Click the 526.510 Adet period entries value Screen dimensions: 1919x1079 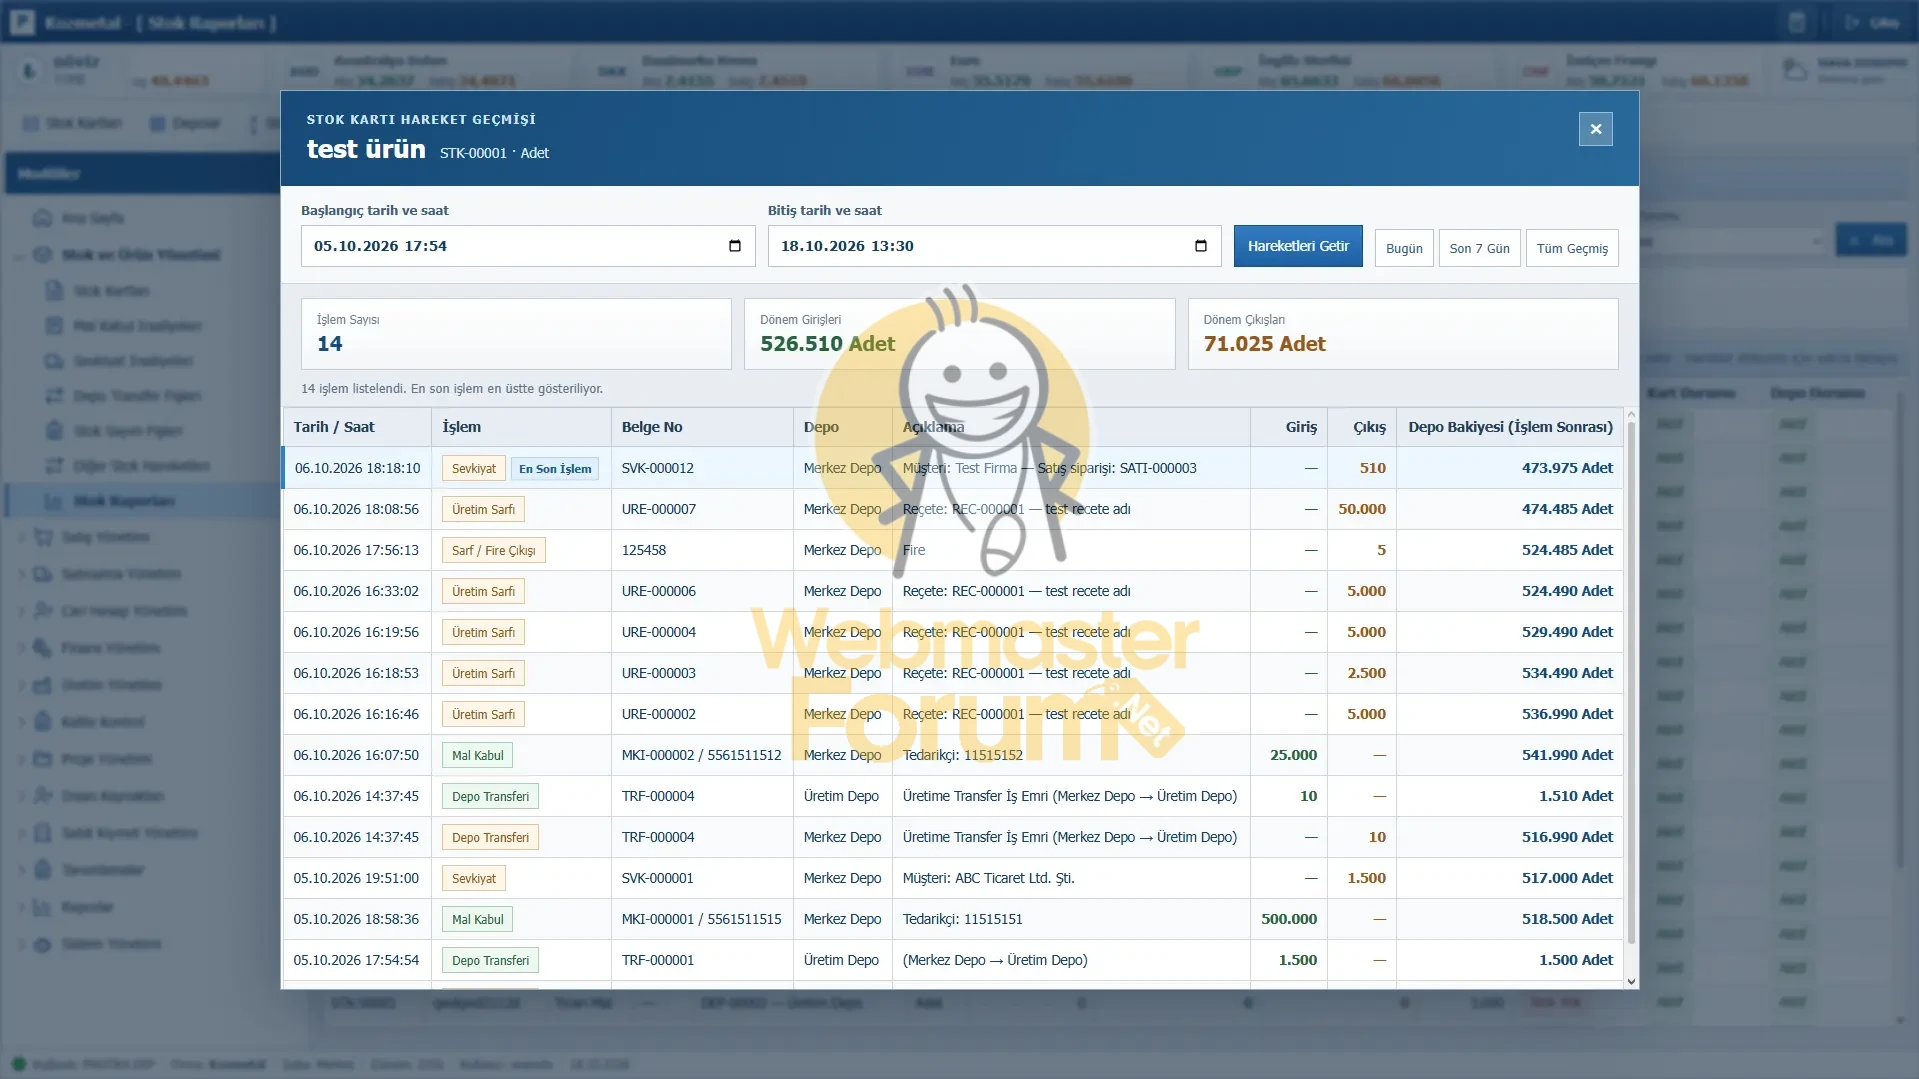(x=827, y=344)
